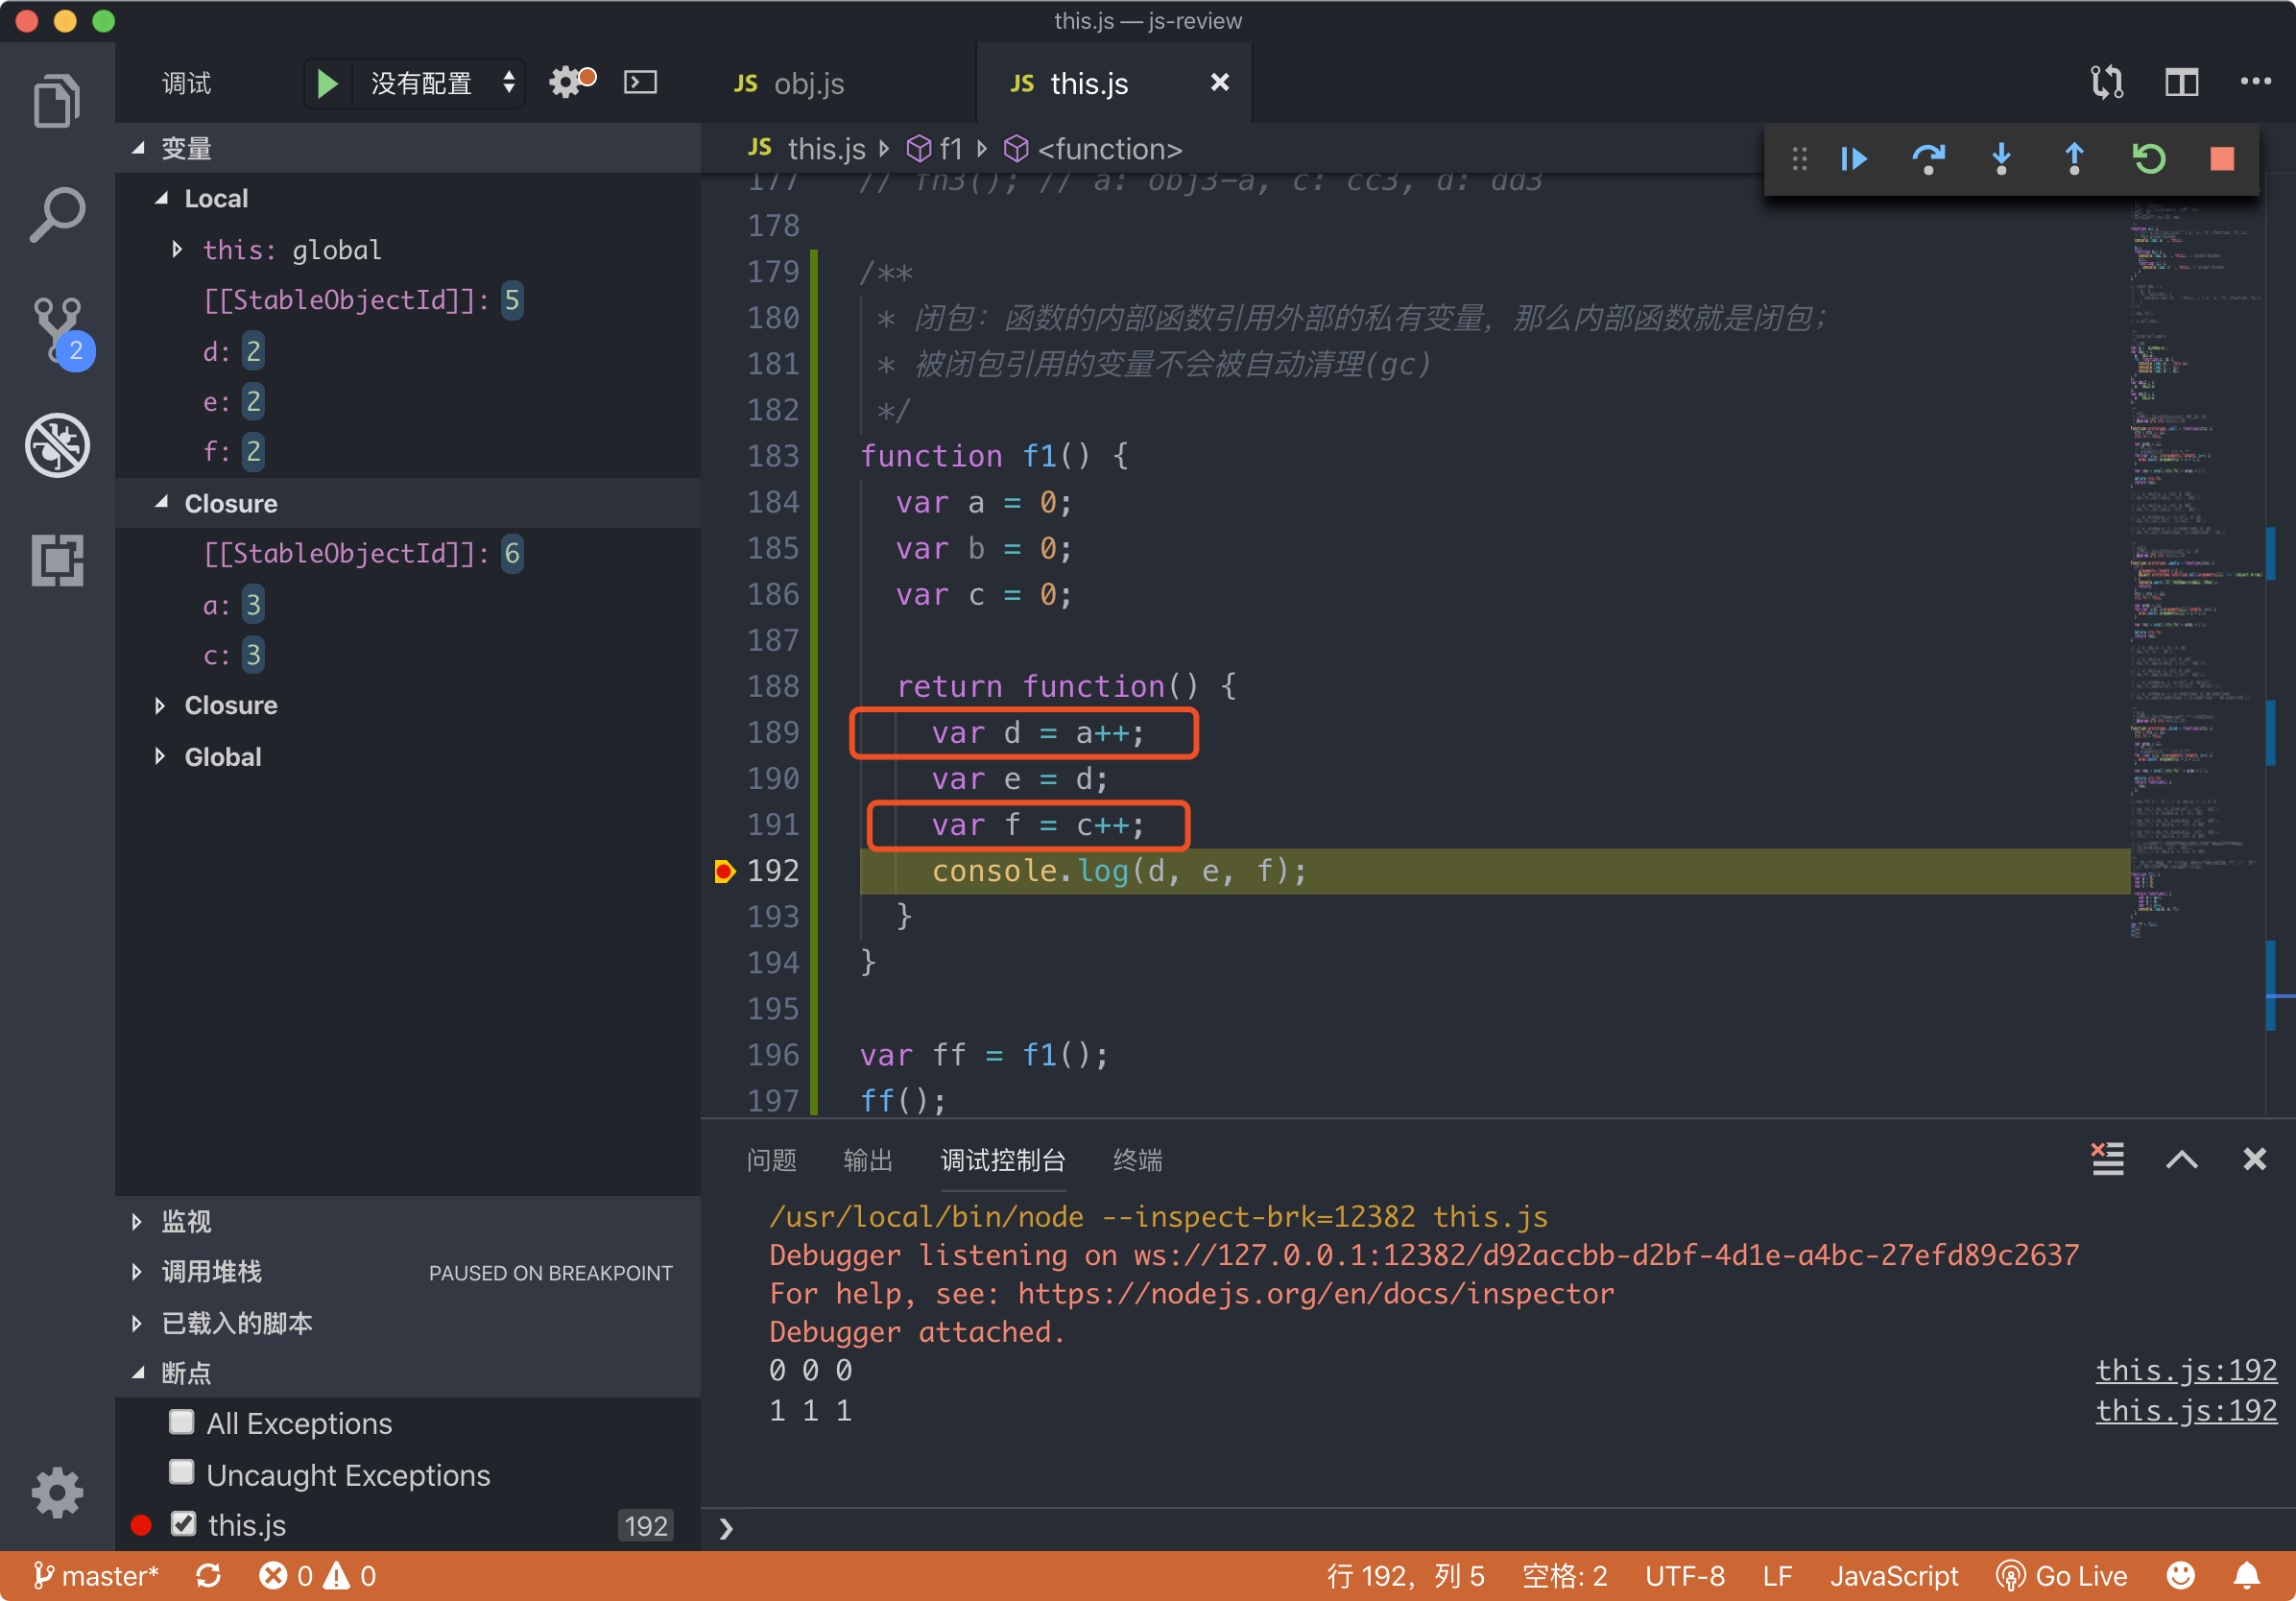
Task: Open the launch.json gear configuration icon
Action: pyautogui.click(x=568, y=82)
